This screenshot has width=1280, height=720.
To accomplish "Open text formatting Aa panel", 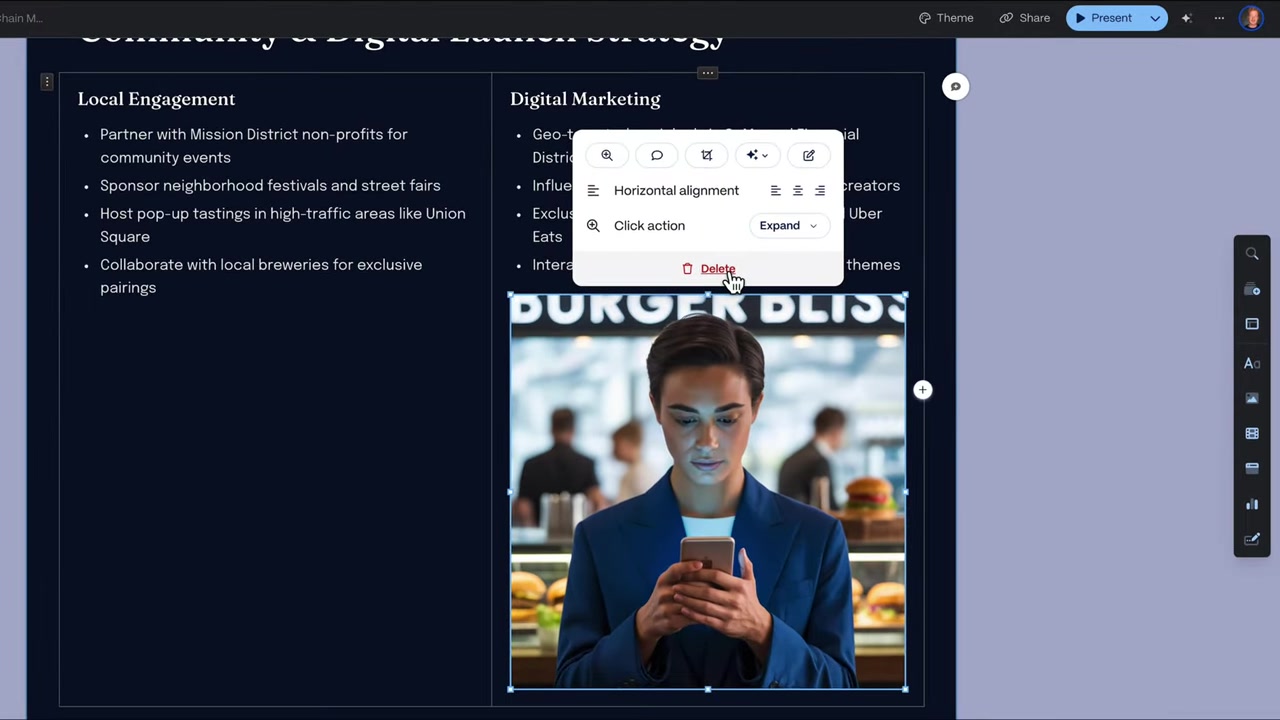I will 1252,363.
